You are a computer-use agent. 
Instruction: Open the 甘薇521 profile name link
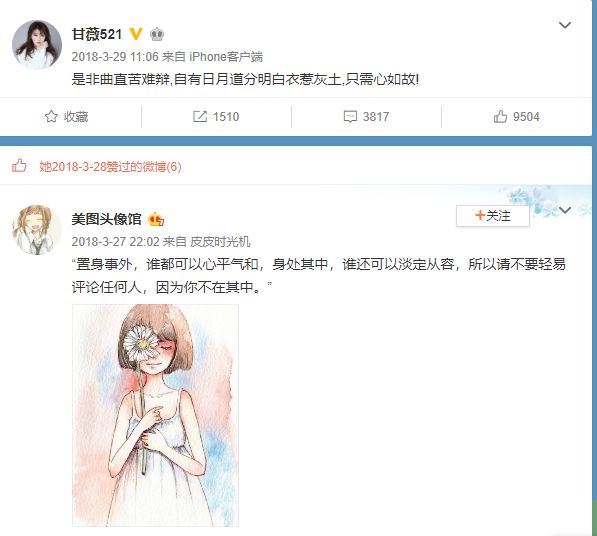coord(97,34)
